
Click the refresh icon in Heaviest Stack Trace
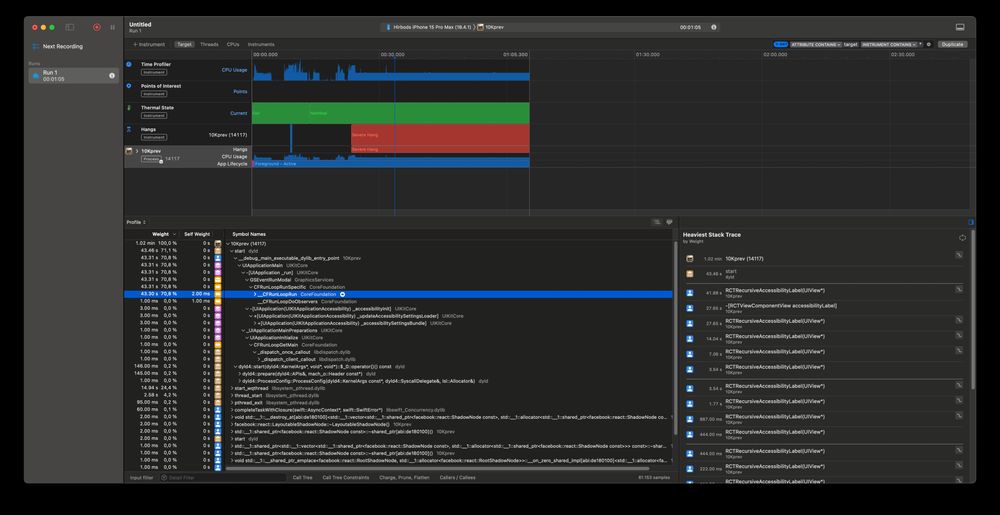pos(962,238)
